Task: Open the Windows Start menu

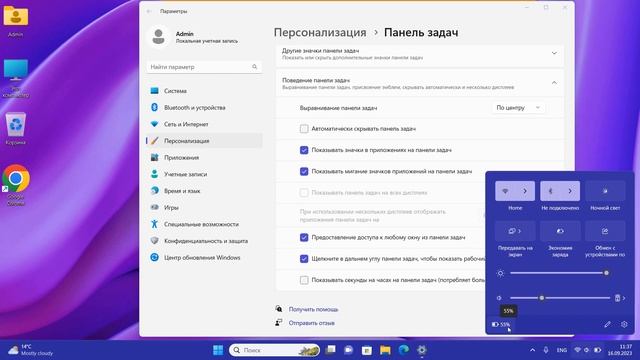Action: (218, 350)
